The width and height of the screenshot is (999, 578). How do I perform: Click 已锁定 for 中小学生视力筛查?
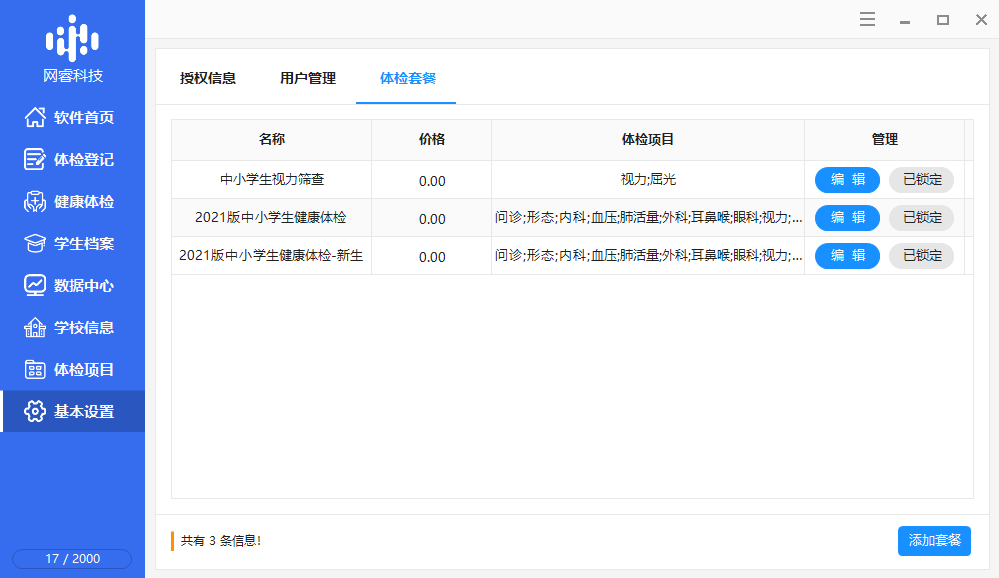point(921,180)
